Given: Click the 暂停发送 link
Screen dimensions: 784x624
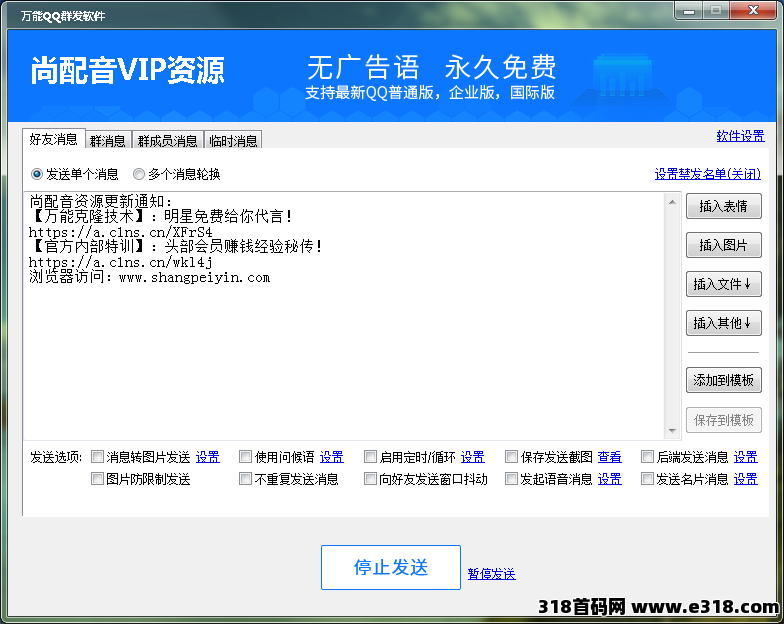Looking at the screenshot, I should tap(492, 574).
